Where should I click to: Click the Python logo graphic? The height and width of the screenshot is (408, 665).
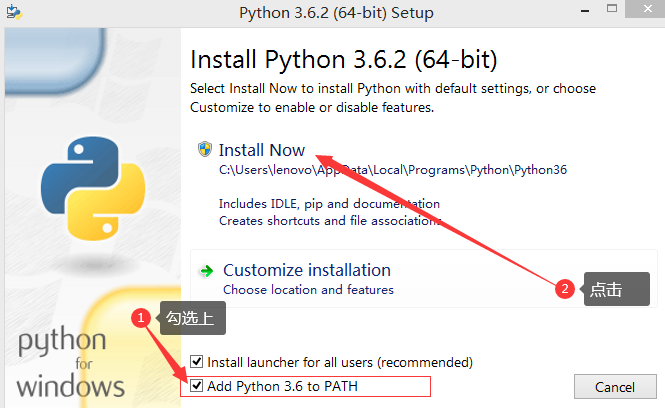click(93, 188)
